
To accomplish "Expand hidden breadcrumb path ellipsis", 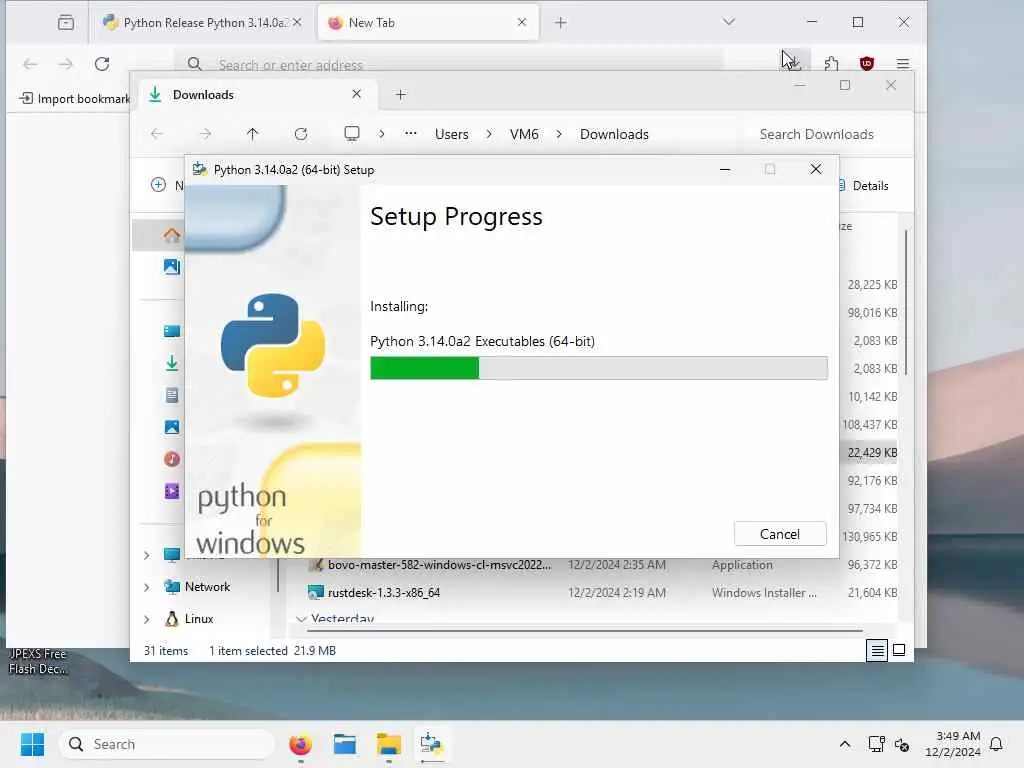I will (411, 133).
